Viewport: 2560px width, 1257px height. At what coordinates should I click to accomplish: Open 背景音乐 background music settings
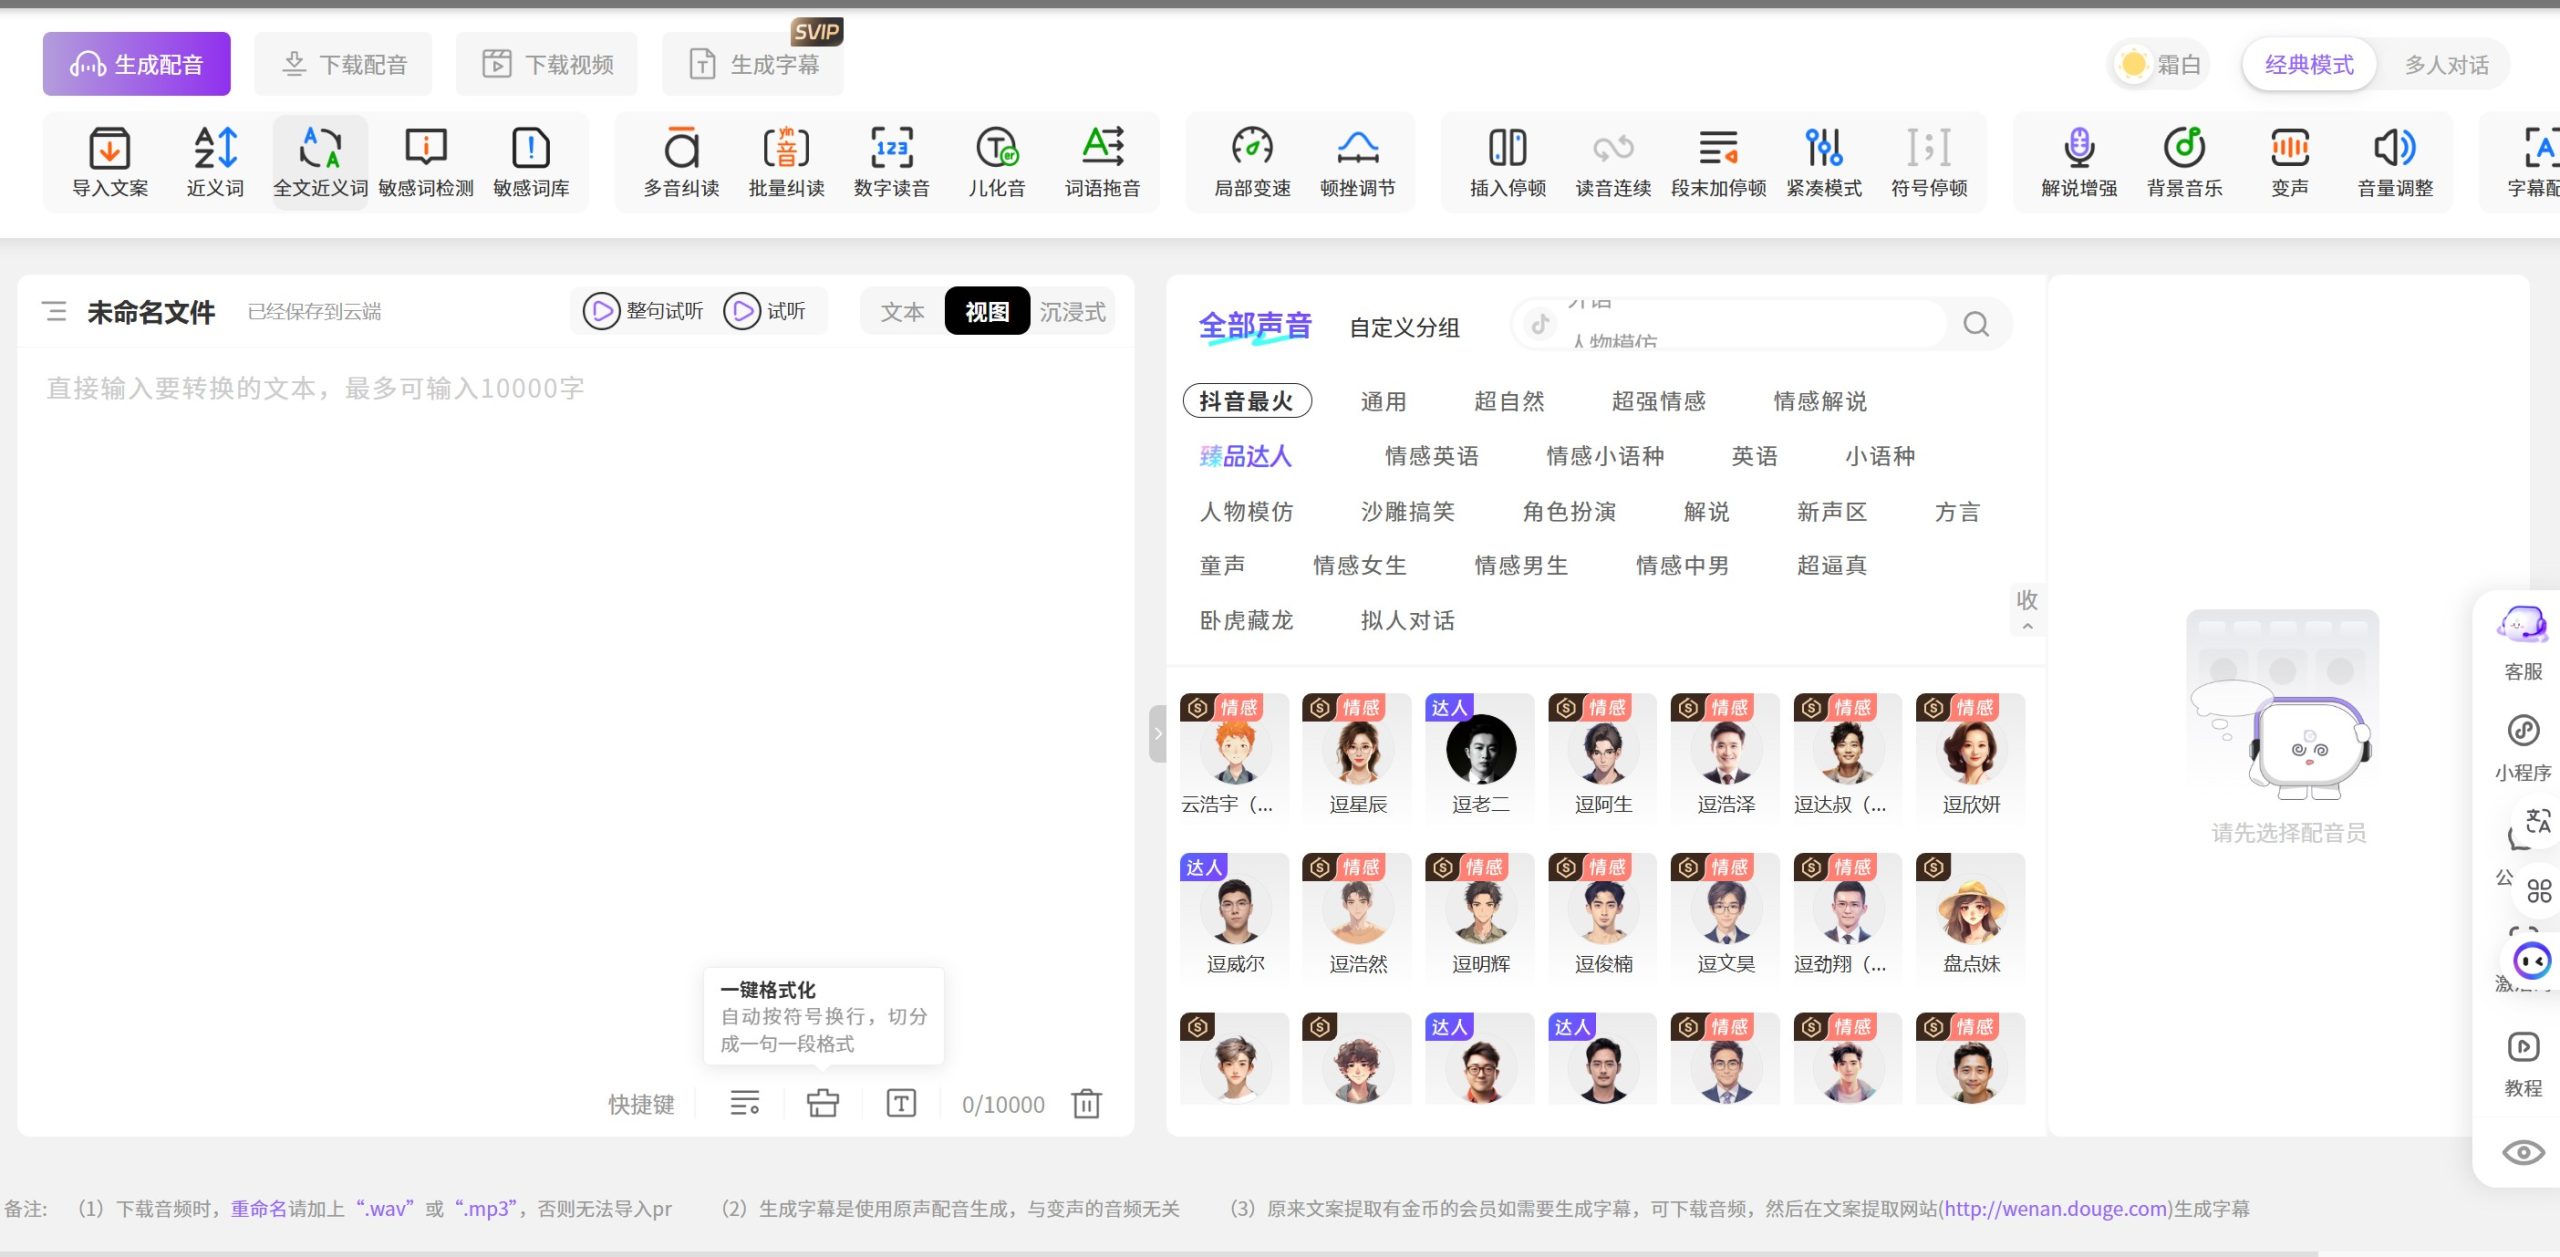tap(2184, 161)
